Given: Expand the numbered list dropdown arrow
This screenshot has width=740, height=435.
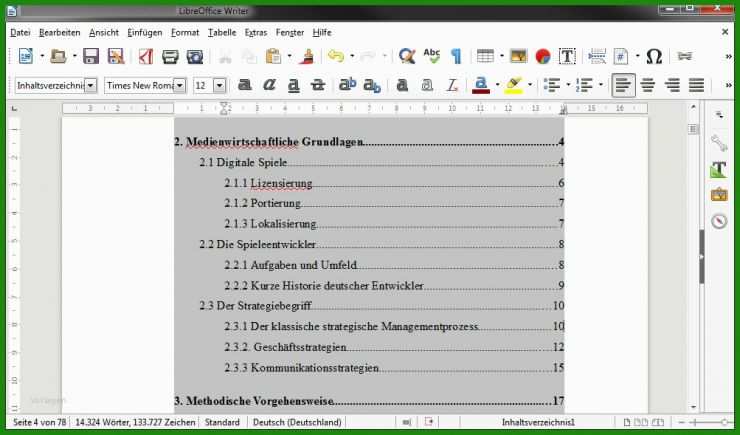Looking at the screenshot, I should click(601, 85).
